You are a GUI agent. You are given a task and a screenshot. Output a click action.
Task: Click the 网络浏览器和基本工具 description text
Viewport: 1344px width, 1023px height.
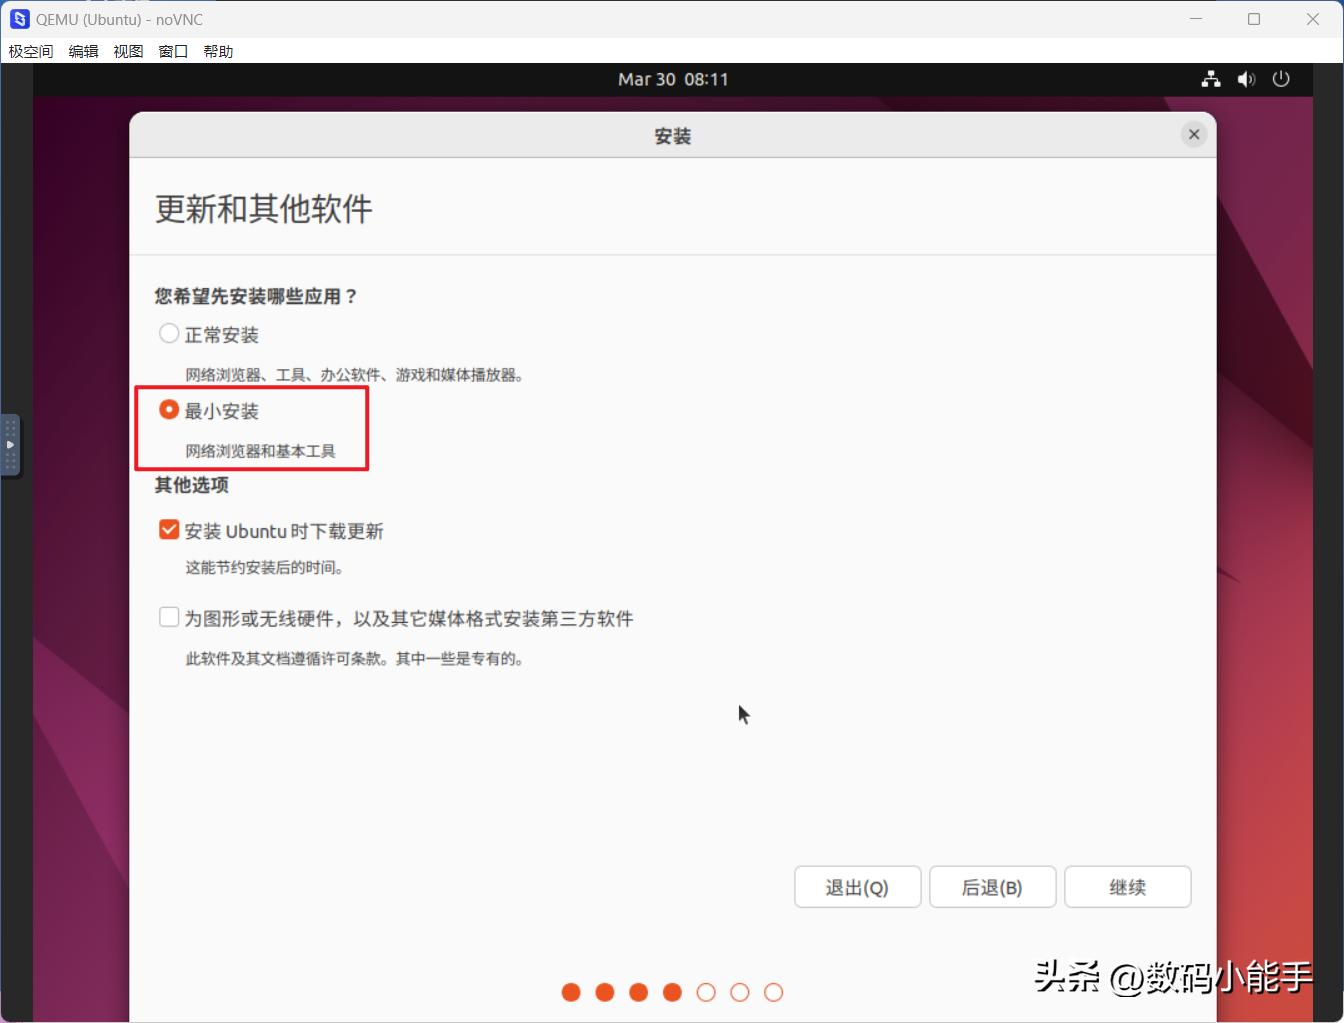[x=260, y=451]
